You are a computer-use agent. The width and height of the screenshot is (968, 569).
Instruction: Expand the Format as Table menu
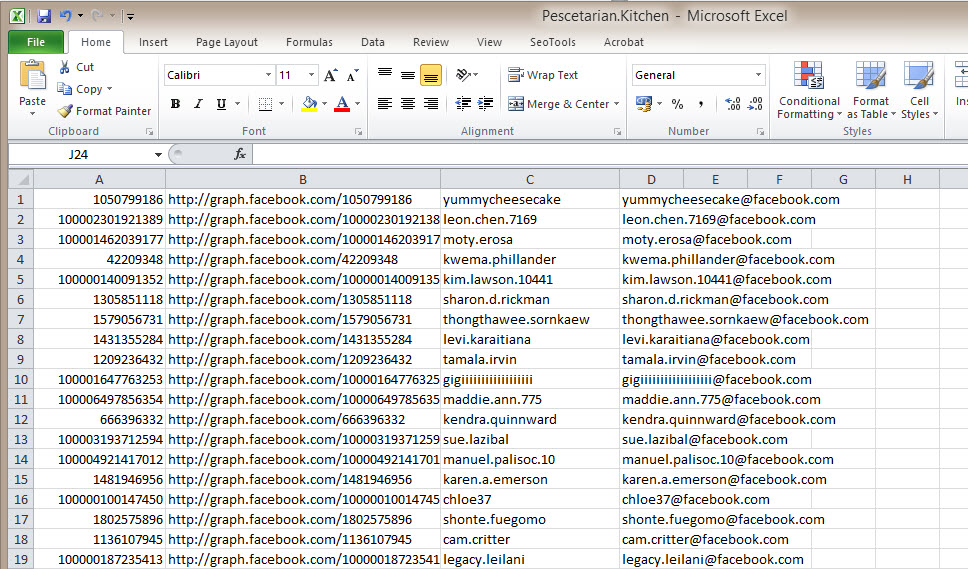point(871,89)
